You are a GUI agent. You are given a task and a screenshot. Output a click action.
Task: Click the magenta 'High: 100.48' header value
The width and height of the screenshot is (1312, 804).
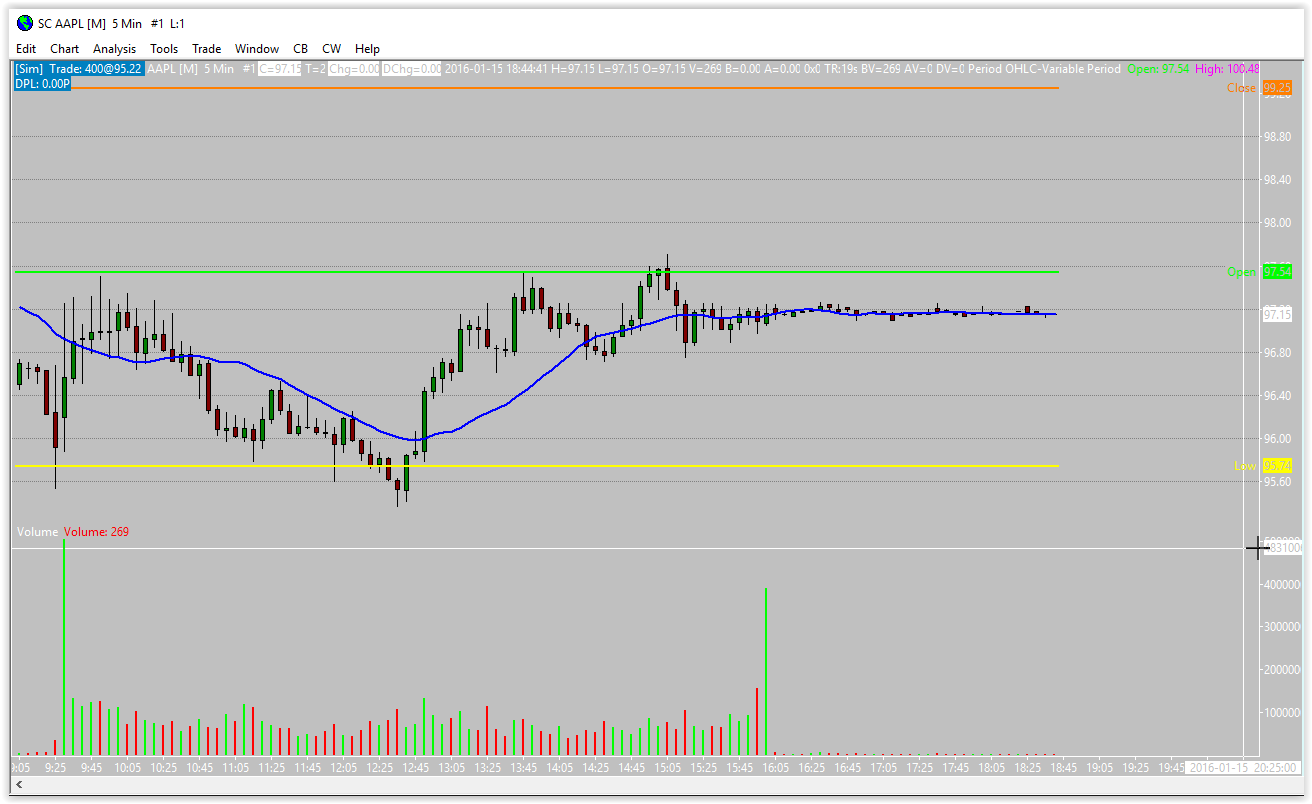pyautogui.click(x=1227, y=69)
